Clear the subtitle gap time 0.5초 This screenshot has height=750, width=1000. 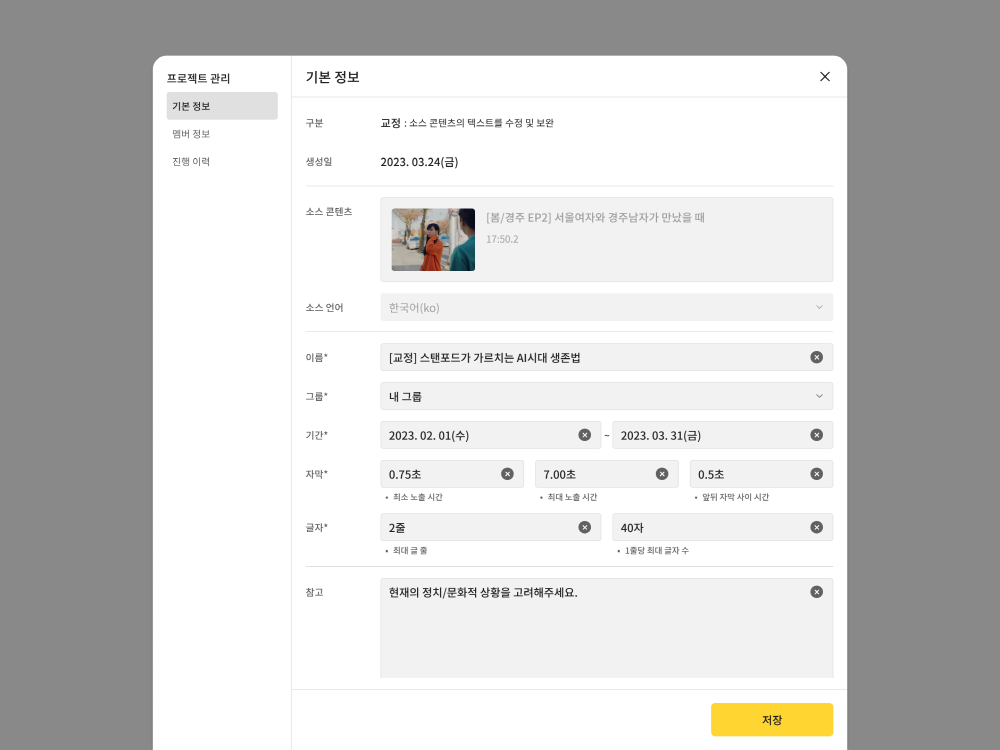[816, 474]
